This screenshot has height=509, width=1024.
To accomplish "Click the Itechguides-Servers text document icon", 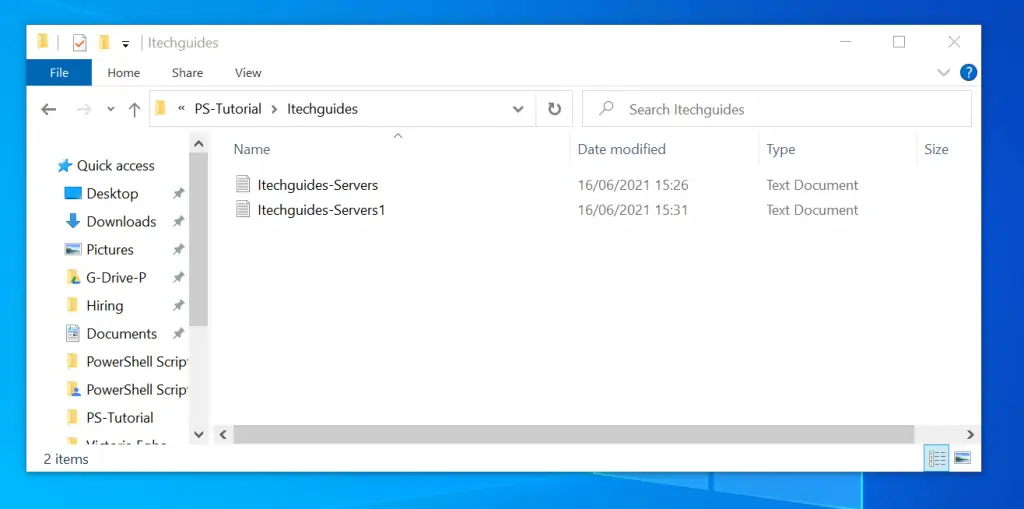I will pyautogui.click(x=243, y=185).
